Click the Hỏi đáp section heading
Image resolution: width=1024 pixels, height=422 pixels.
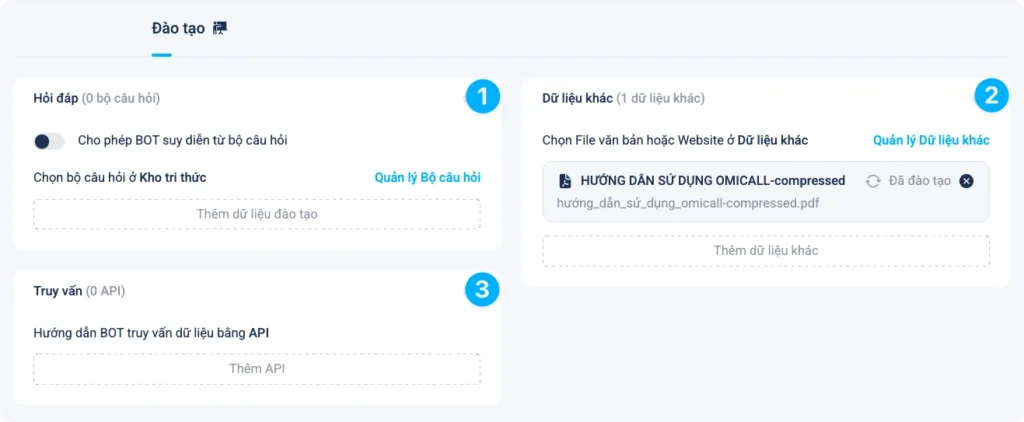tap(56, 98)
